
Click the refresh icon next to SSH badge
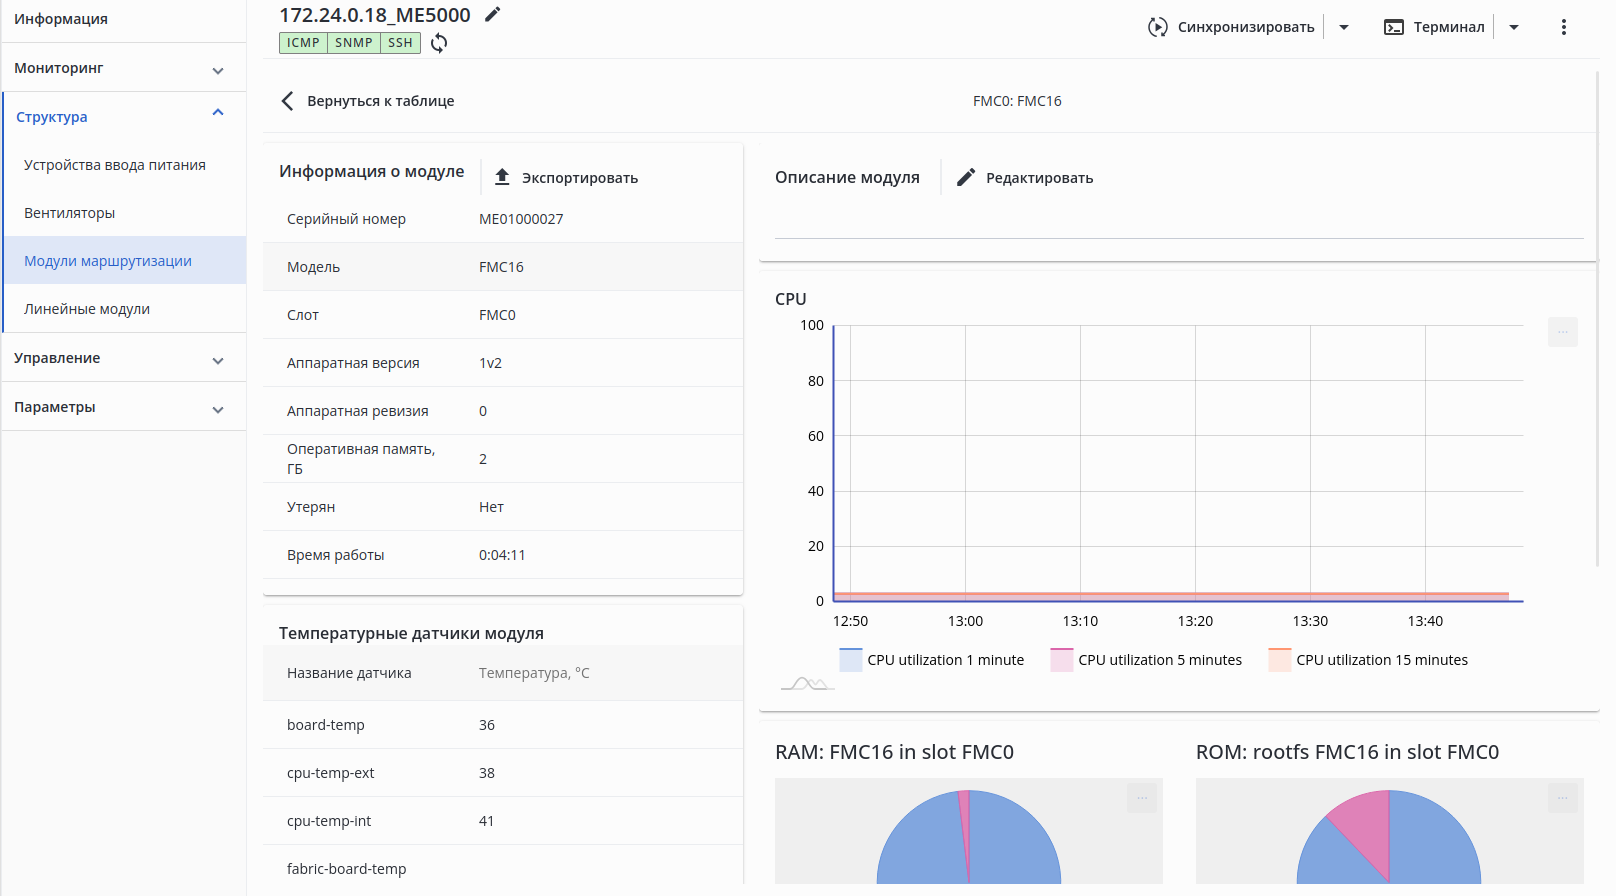439,43
